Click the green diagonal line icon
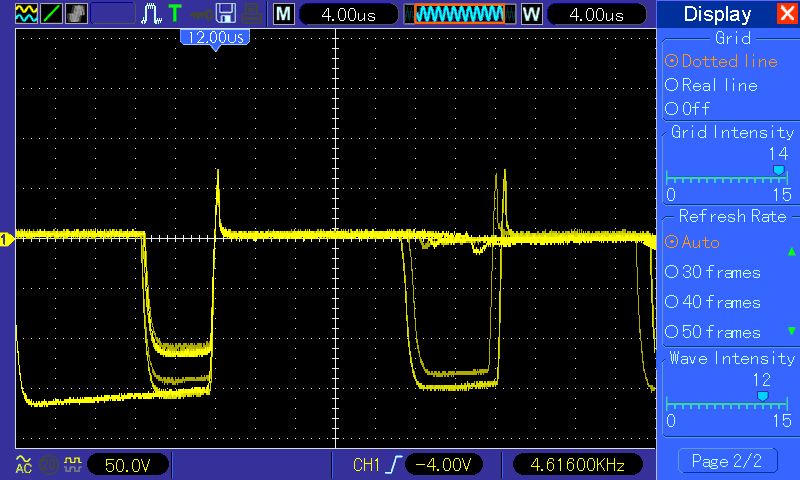 click(50, 14)
